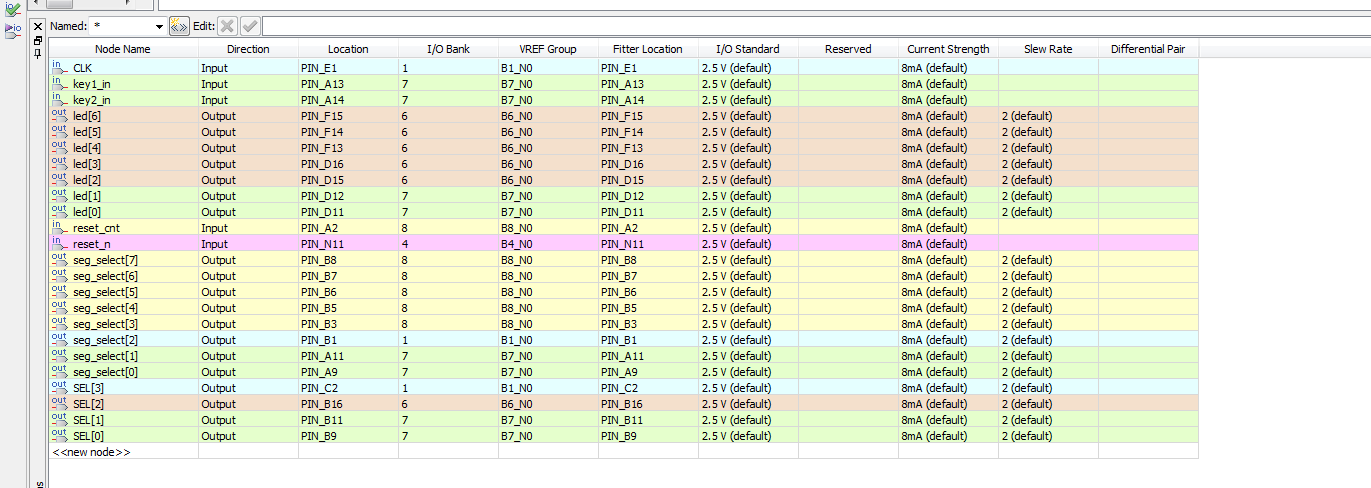Viewport: 1371px width, 488px height.
Task: Close the pin list panel
Action: tap(38, 25)
